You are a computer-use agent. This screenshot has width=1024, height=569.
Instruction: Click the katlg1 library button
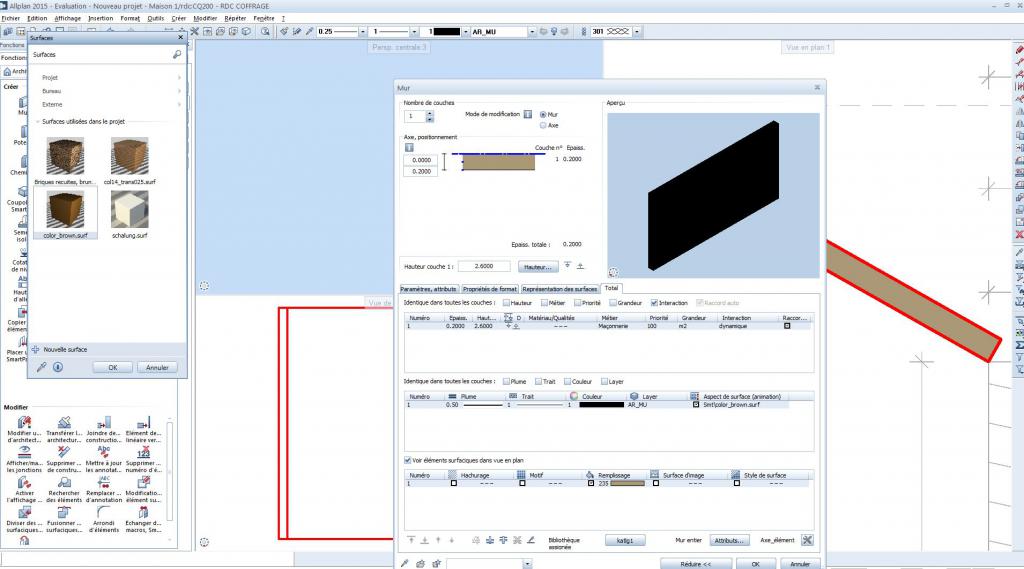[625, 540]
